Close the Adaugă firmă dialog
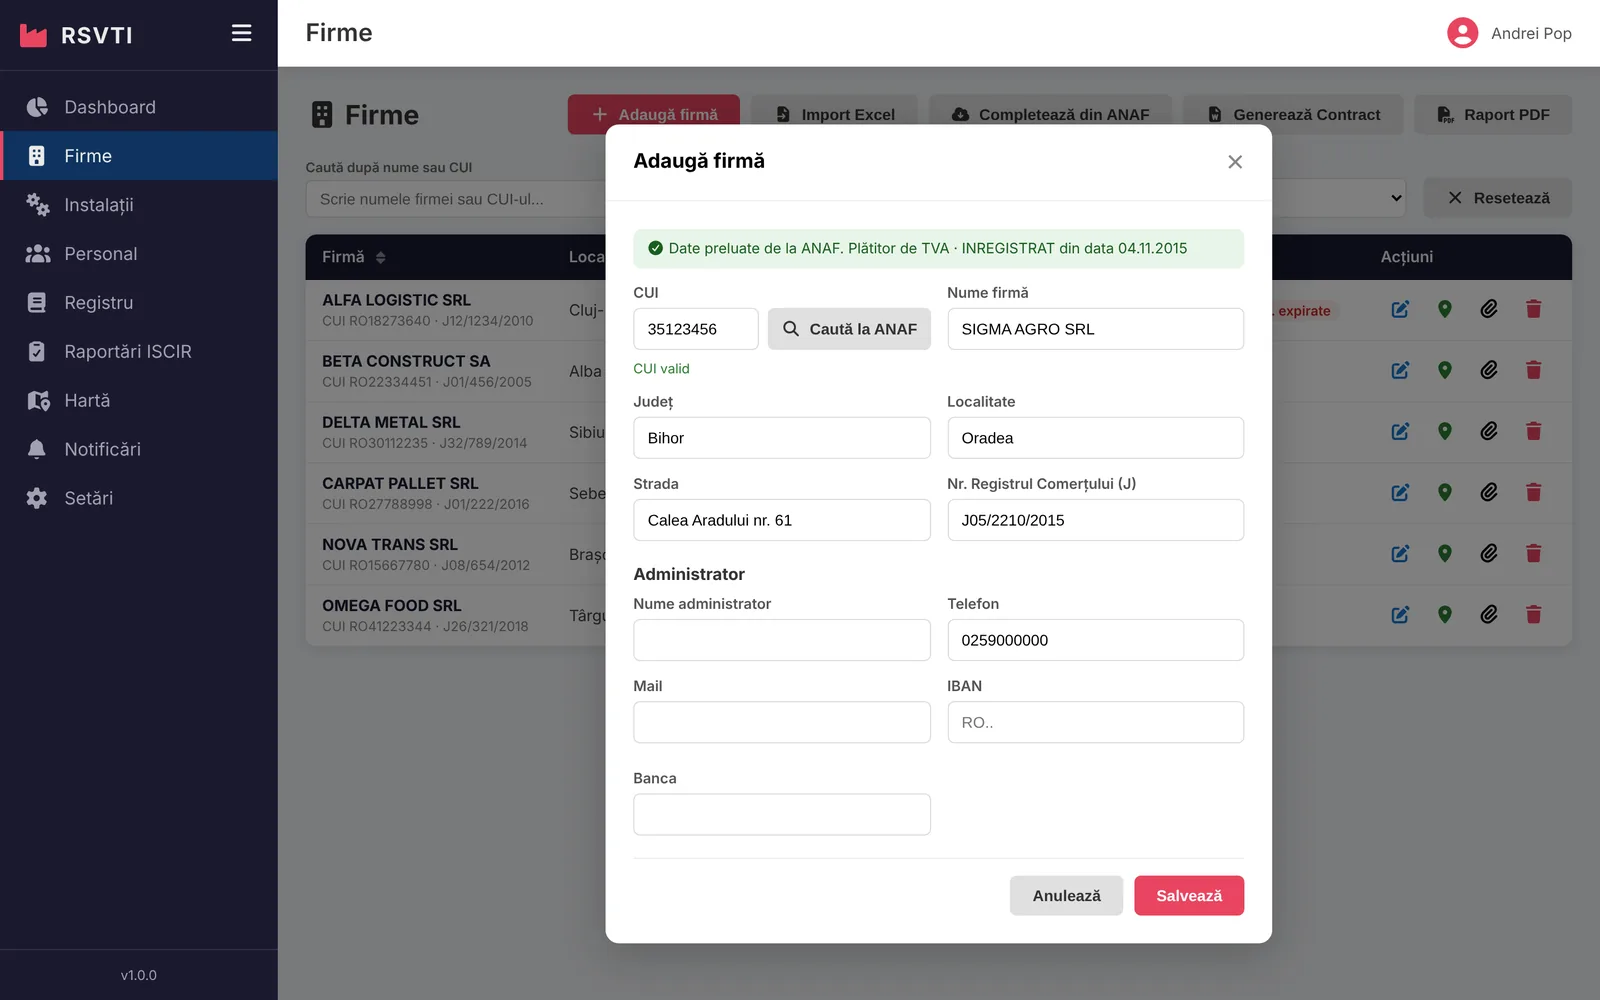Viewport: 1600px width, 1000px height. point(1235,162)
